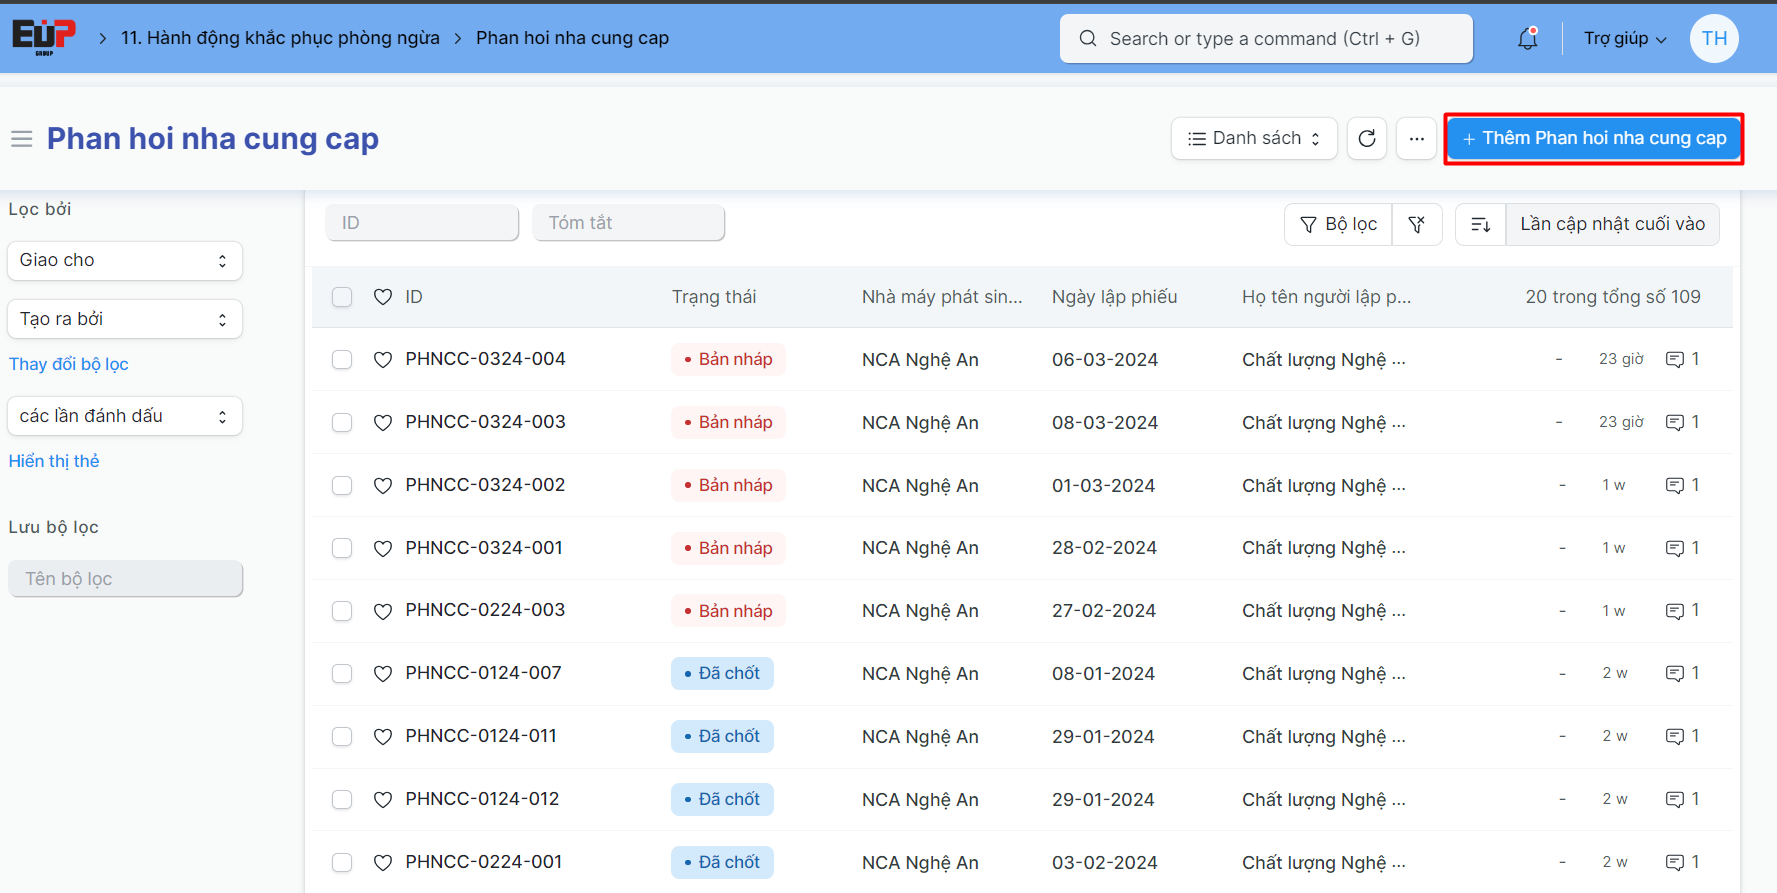The image size is (1777, 893).
Task: Open the Tạo ra bởi dropdown
Action: coord(125,319)
